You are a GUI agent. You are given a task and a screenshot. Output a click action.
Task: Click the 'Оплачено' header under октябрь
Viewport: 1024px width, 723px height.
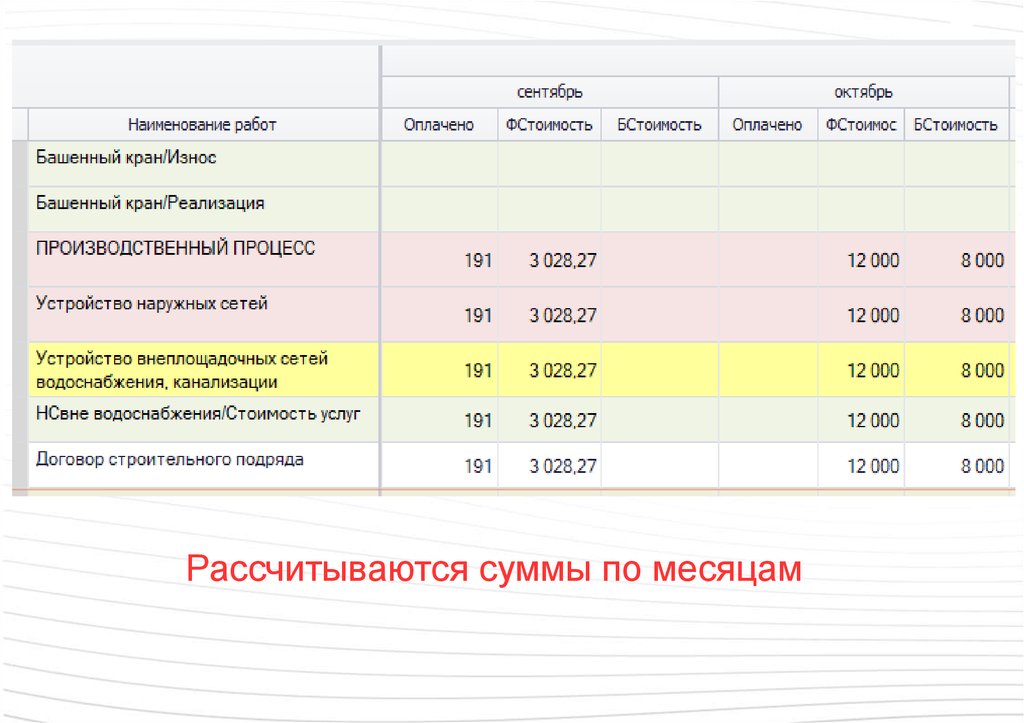click(767, 125)
